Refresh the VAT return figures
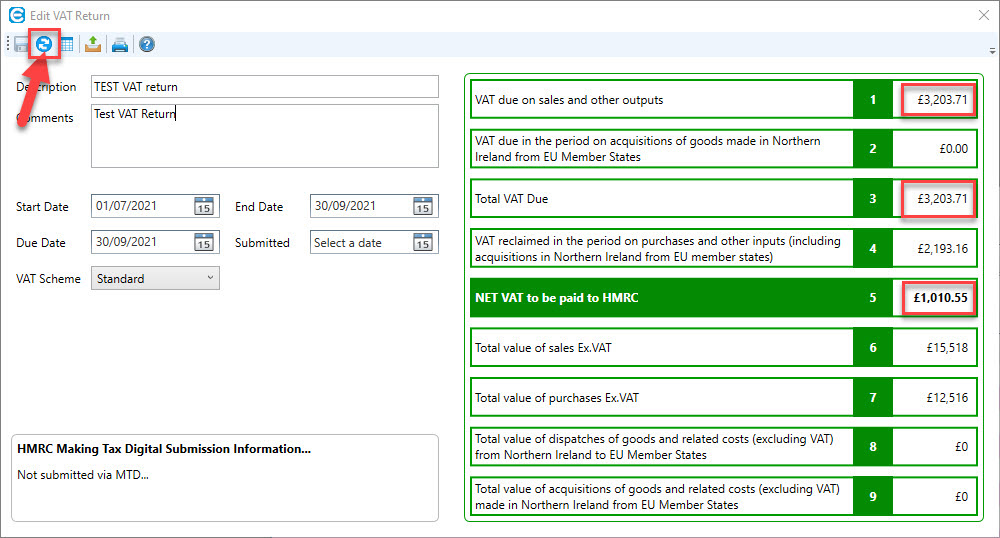 point(44,44)
